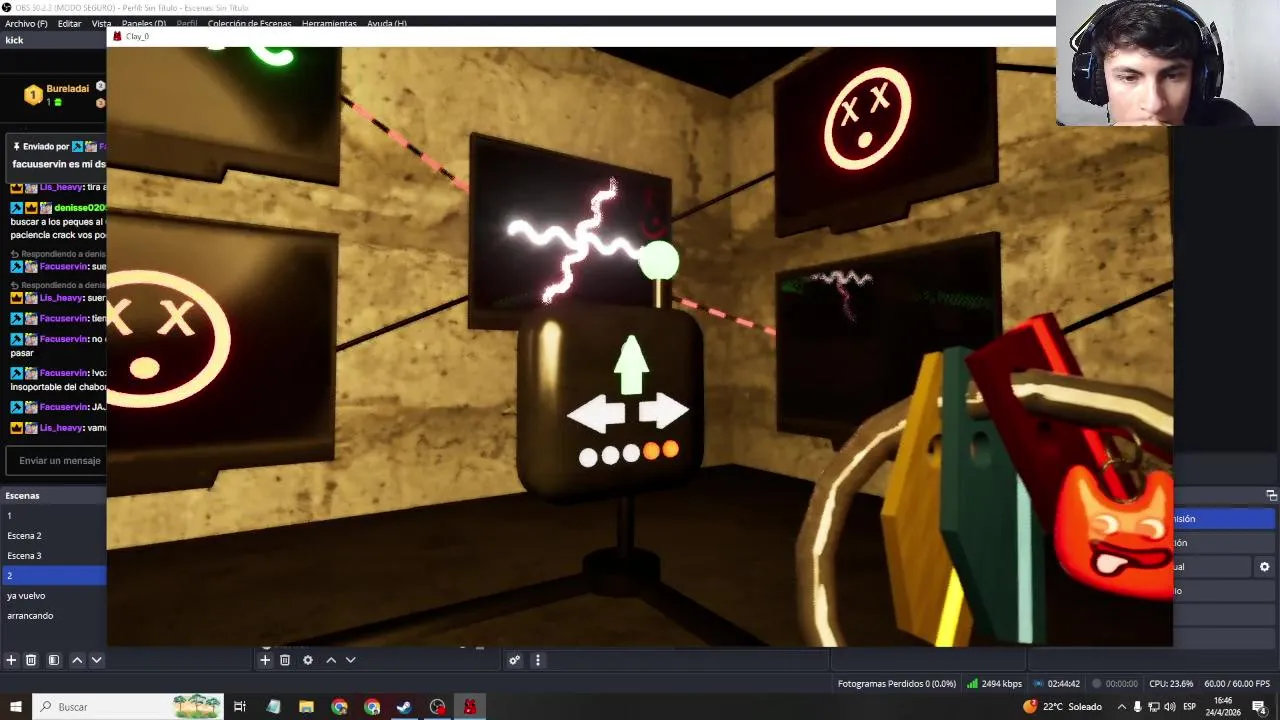This screenshot has height=720, width=1280.
Task: Select Escena 3 in scenes list
Action: click(x=53, y=556)
